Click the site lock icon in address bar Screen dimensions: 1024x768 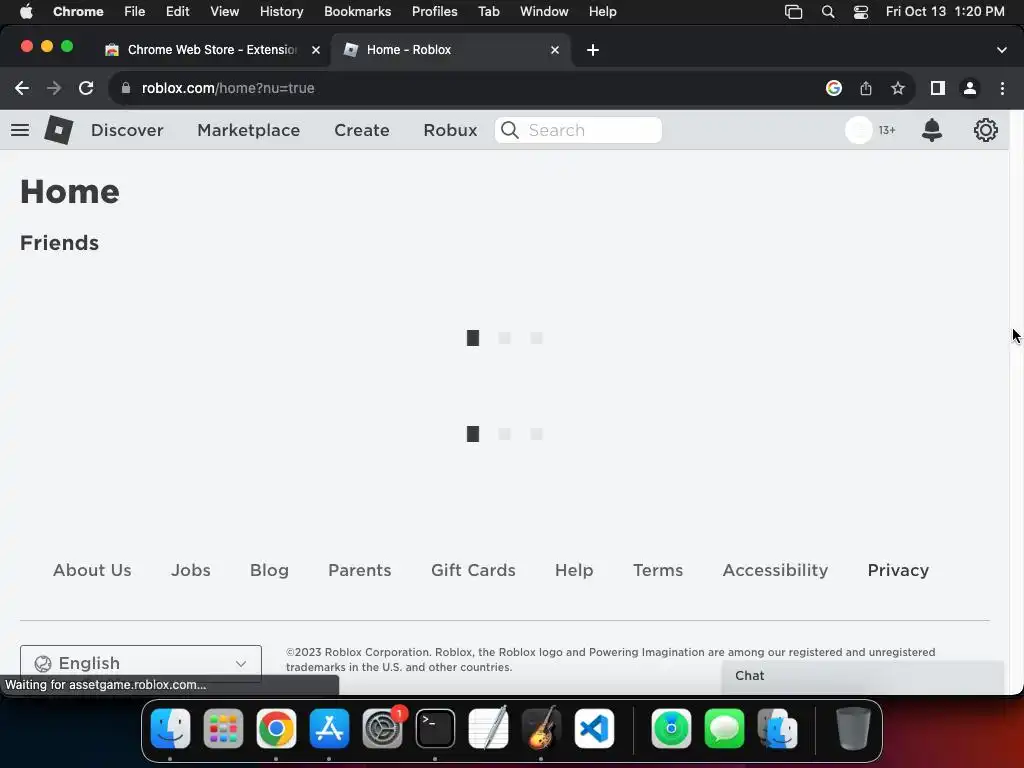coord(126,88)
